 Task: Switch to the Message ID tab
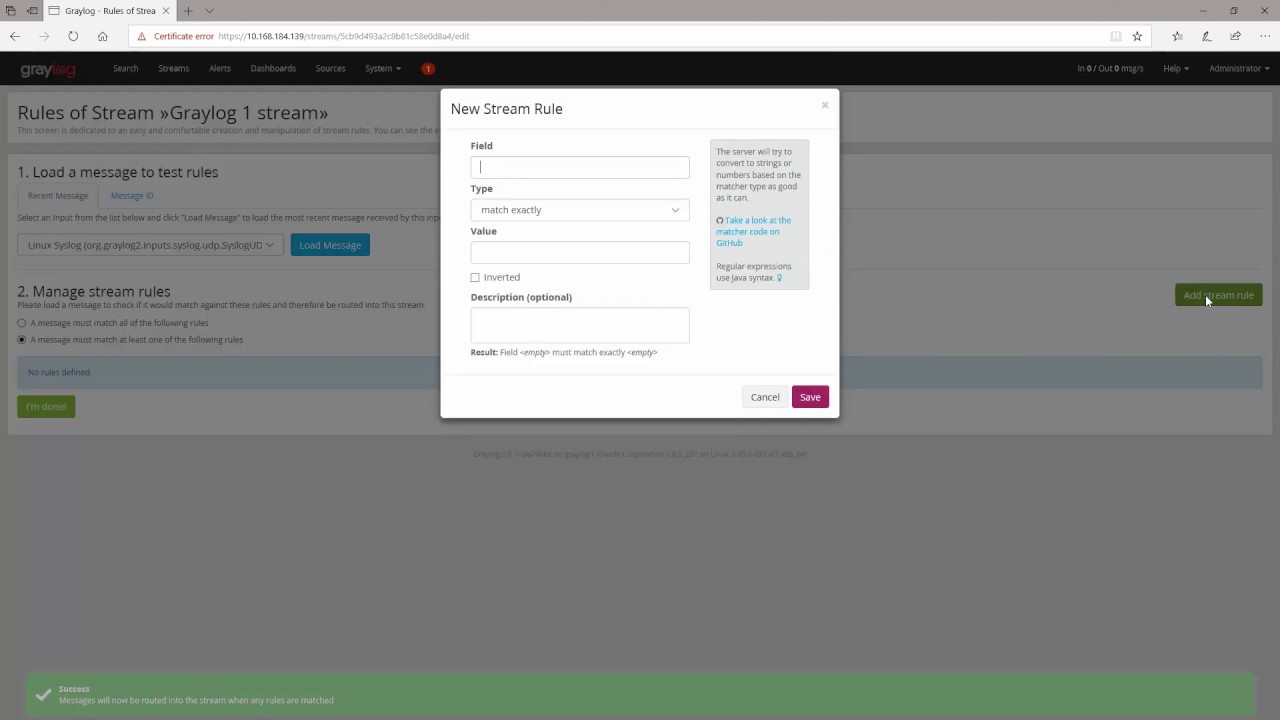coord(132,196)
